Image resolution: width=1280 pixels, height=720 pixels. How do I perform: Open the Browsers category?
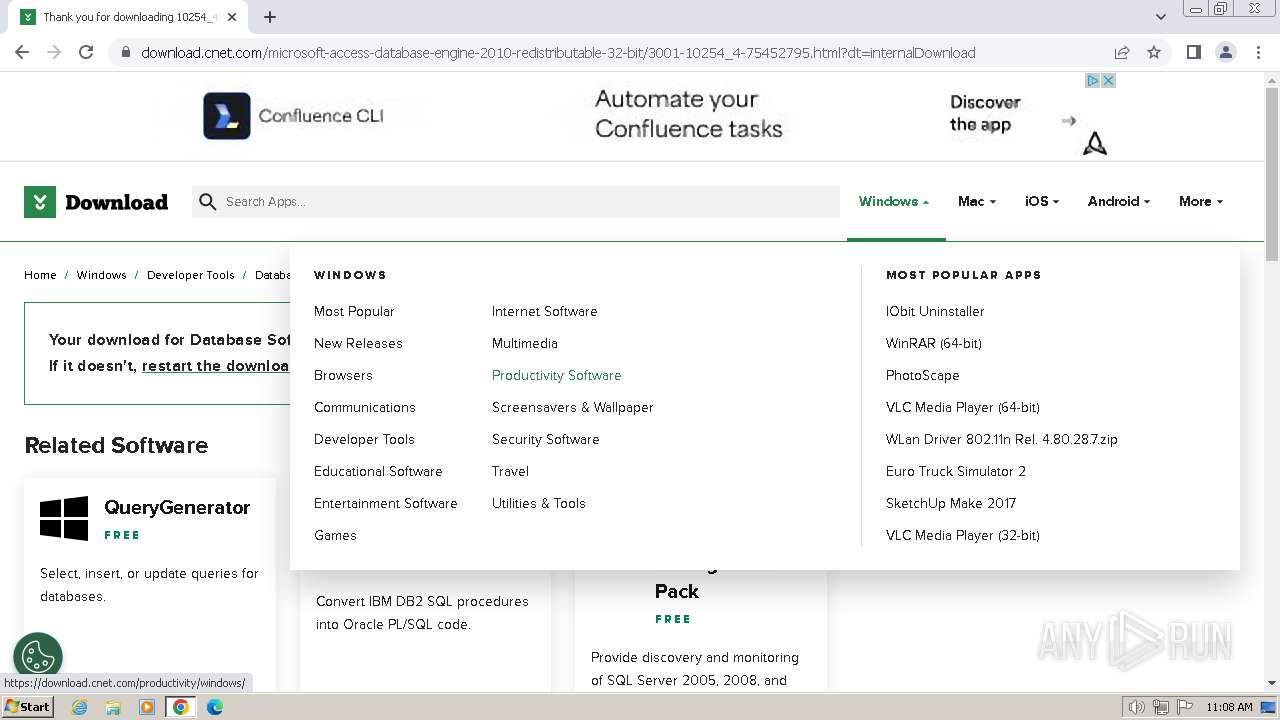343,376
